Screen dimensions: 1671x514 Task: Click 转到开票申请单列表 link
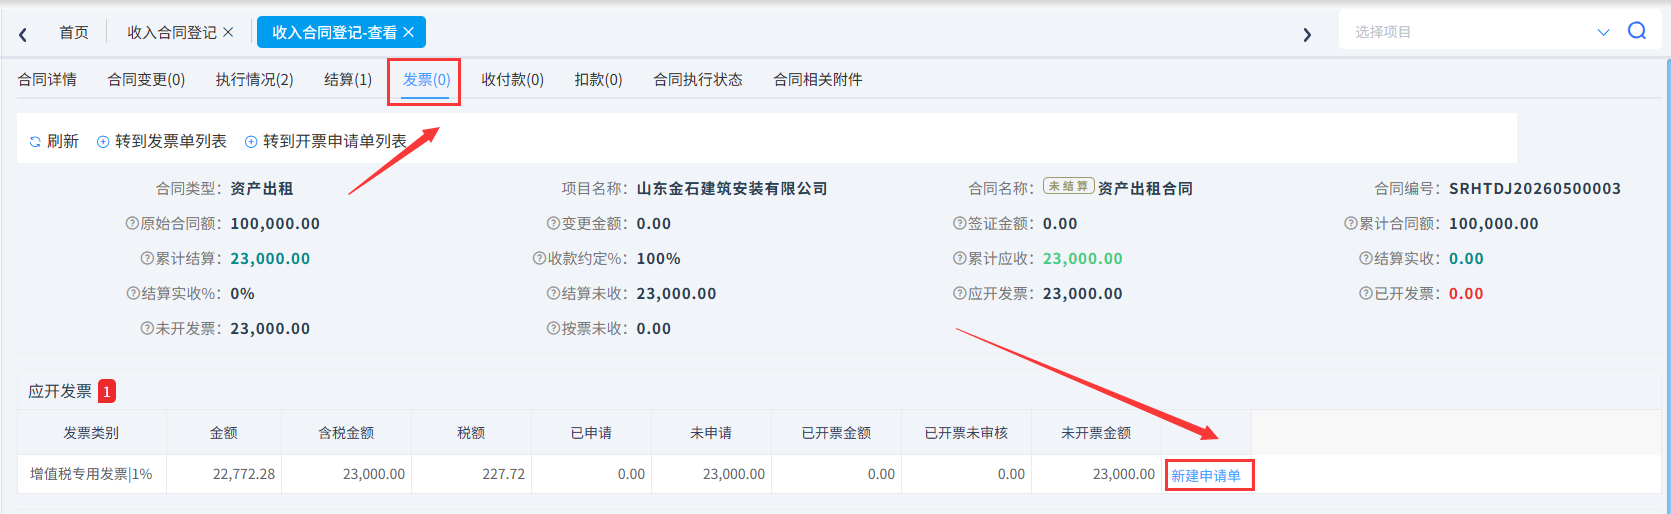coord(335,142)
